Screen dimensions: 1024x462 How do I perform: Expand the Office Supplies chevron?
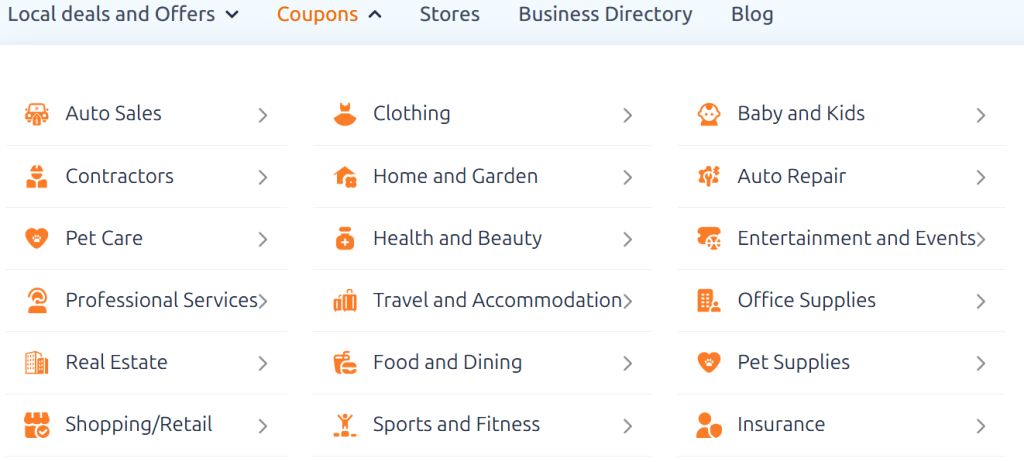(x=981, y=302)
